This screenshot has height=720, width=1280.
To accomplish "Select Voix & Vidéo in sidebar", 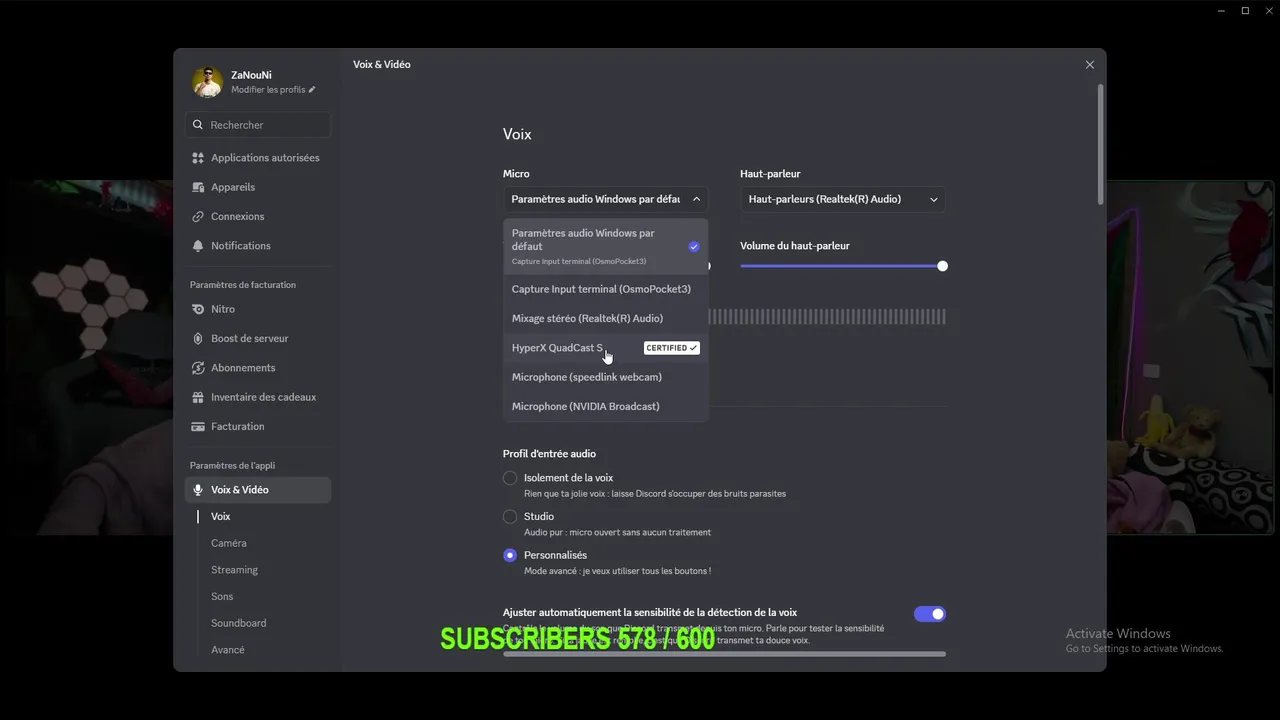I will pyautogui.click(x=258, y=490).
